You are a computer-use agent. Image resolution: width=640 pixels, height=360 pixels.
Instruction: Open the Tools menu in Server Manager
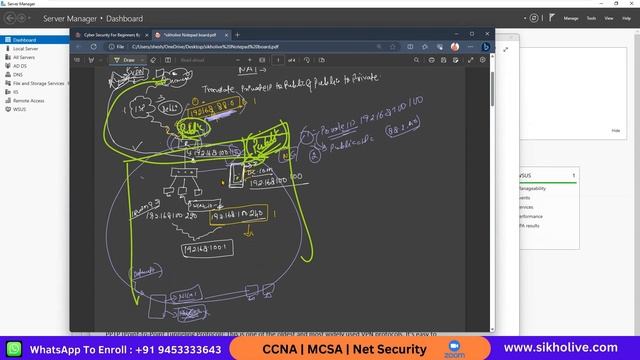(591, 18)
